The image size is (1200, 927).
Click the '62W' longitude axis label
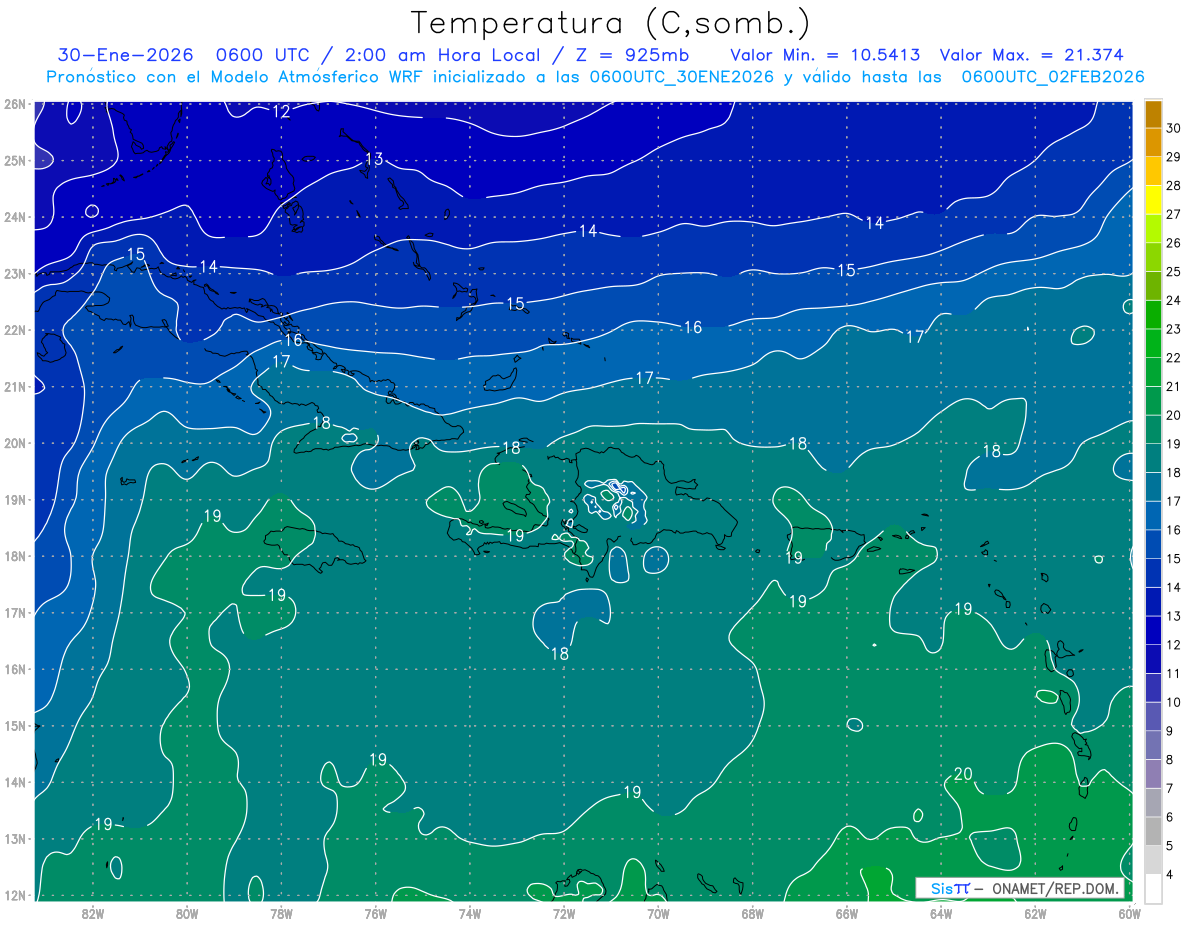(x=1035, y=912)
